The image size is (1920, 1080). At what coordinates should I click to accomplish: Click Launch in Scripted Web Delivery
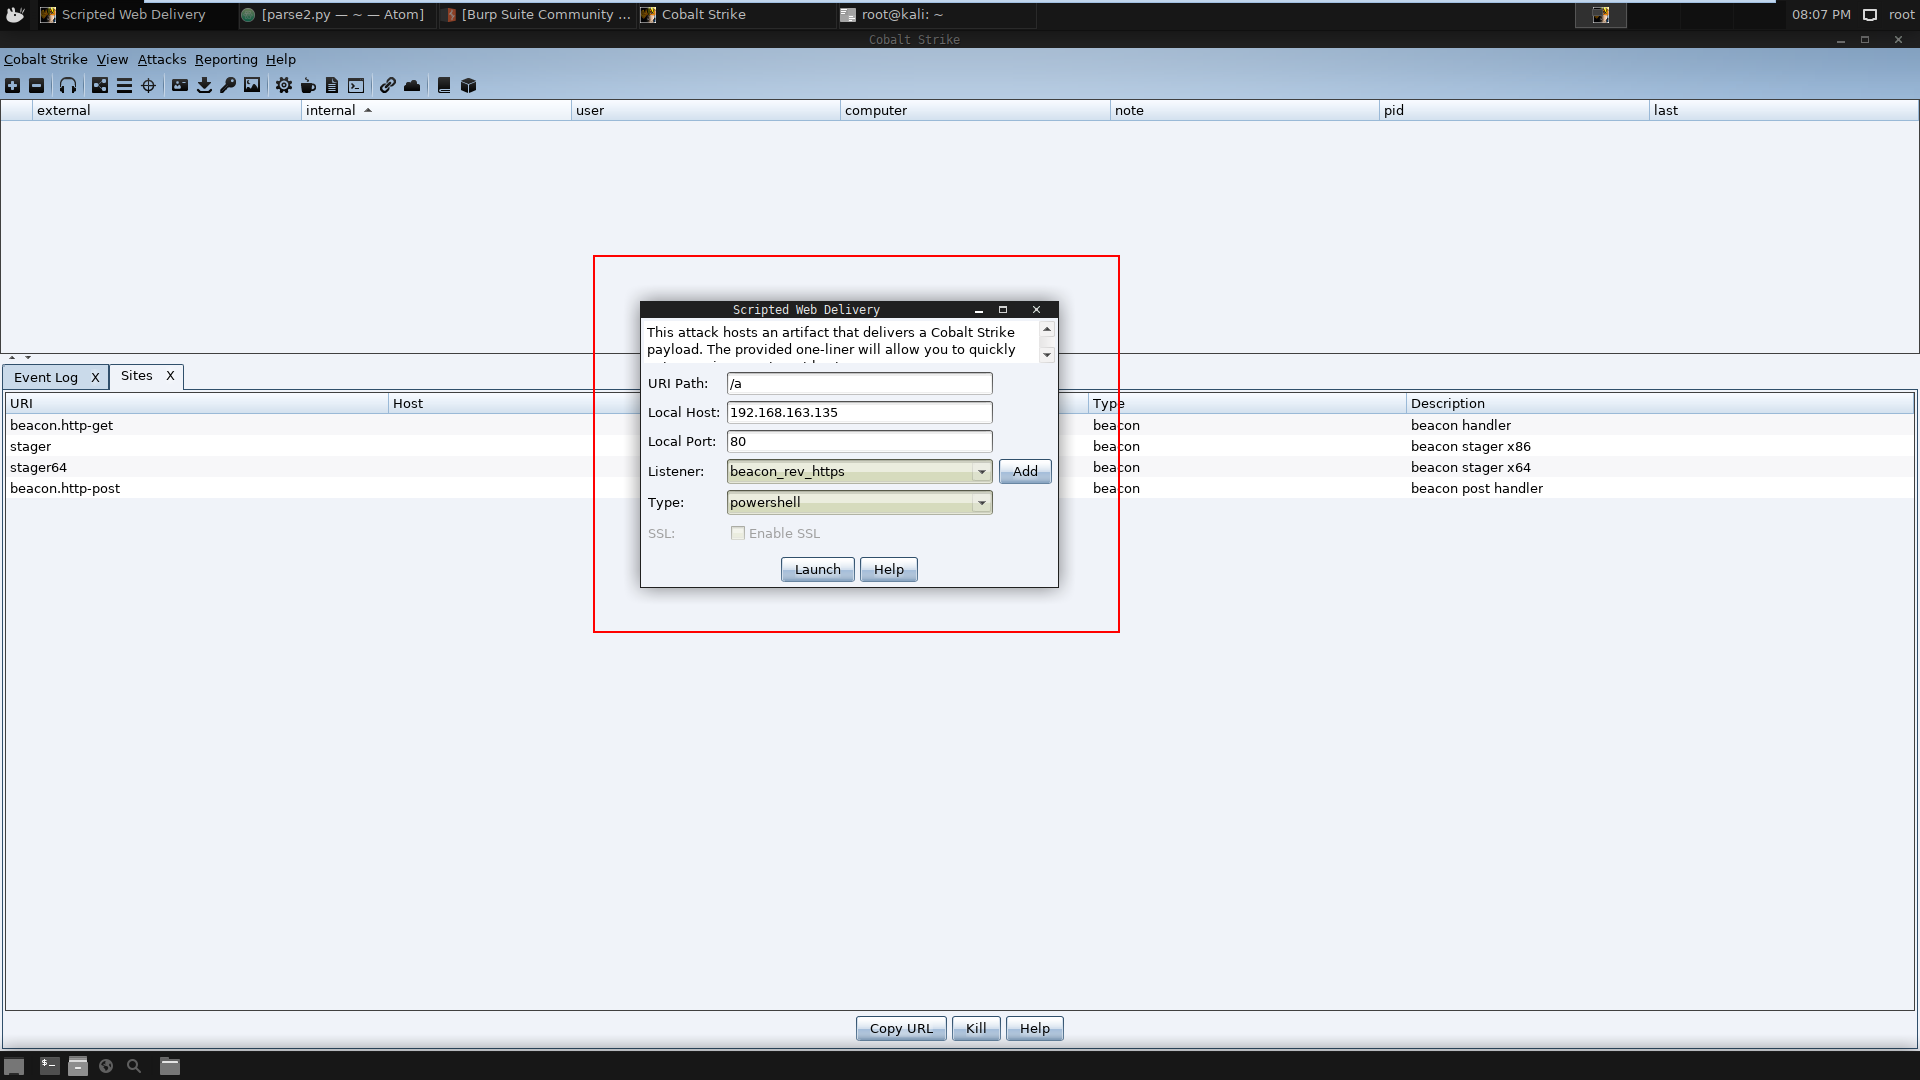pyautogui.click(x=818, y=570)
